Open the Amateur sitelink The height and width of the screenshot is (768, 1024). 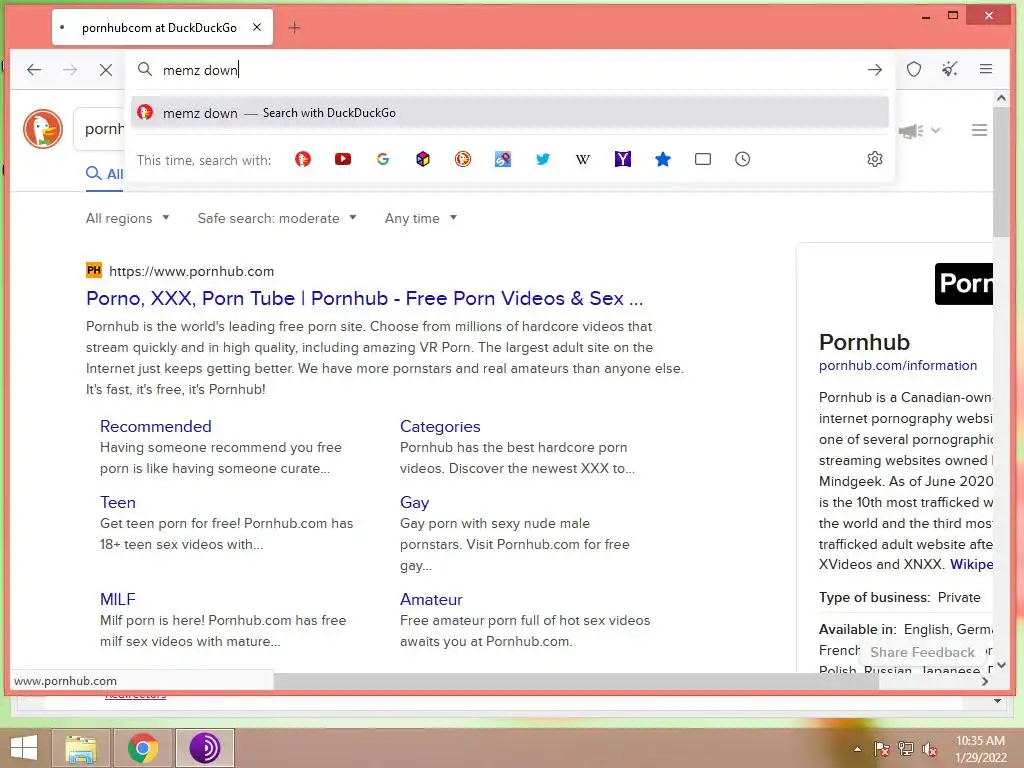(x=431, y=600)
